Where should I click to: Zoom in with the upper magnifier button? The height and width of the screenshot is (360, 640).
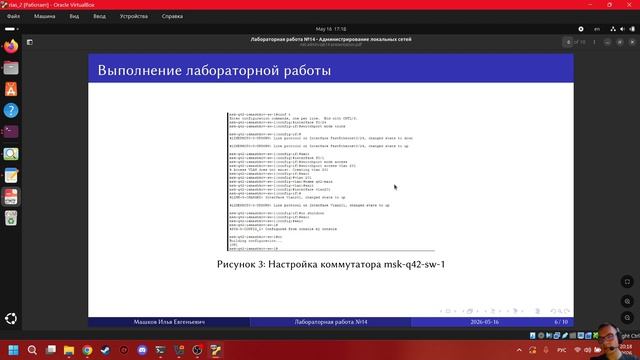point(627,301)
